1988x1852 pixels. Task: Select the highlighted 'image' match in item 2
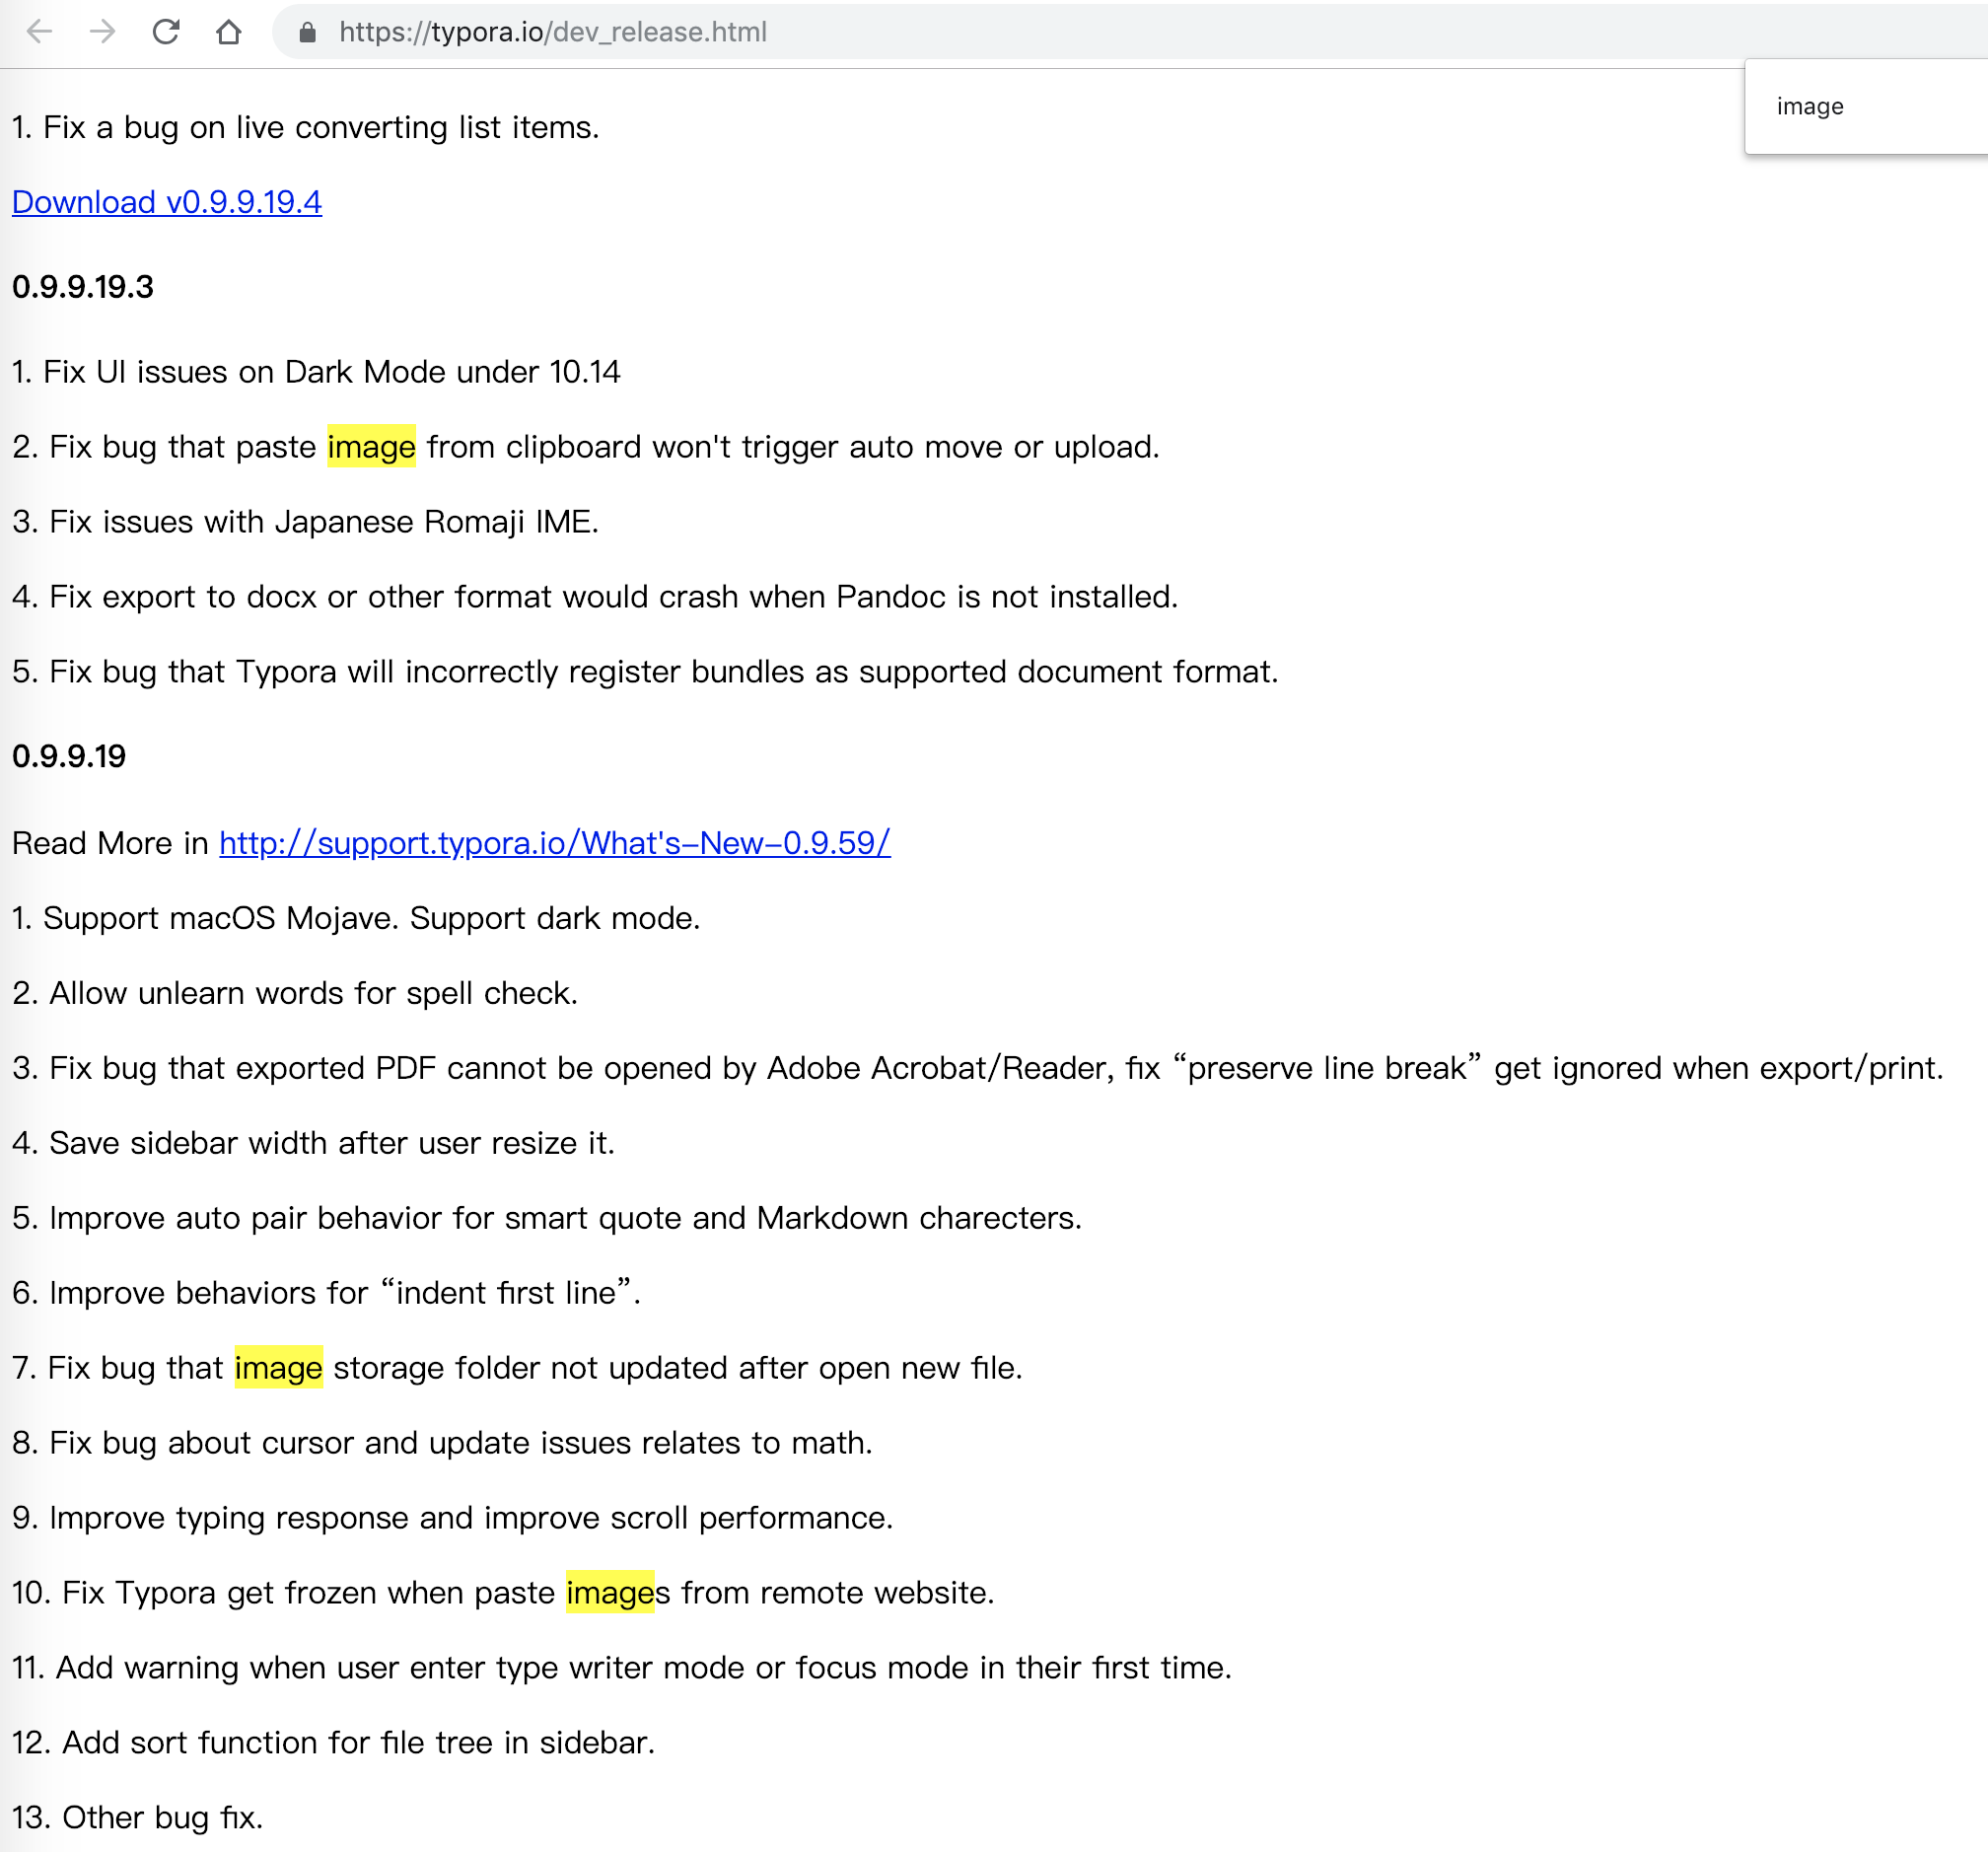coord(371,447)
